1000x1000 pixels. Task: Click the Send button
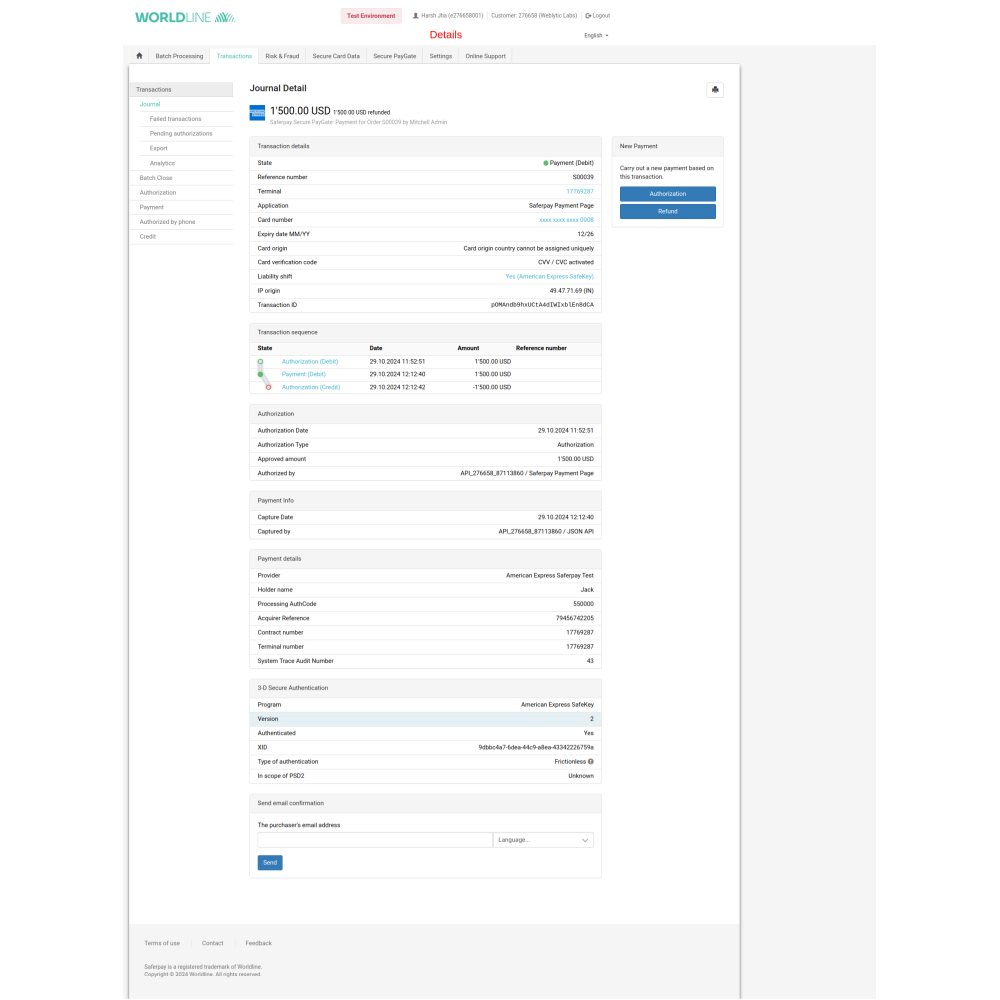click(x=270, y=863)
